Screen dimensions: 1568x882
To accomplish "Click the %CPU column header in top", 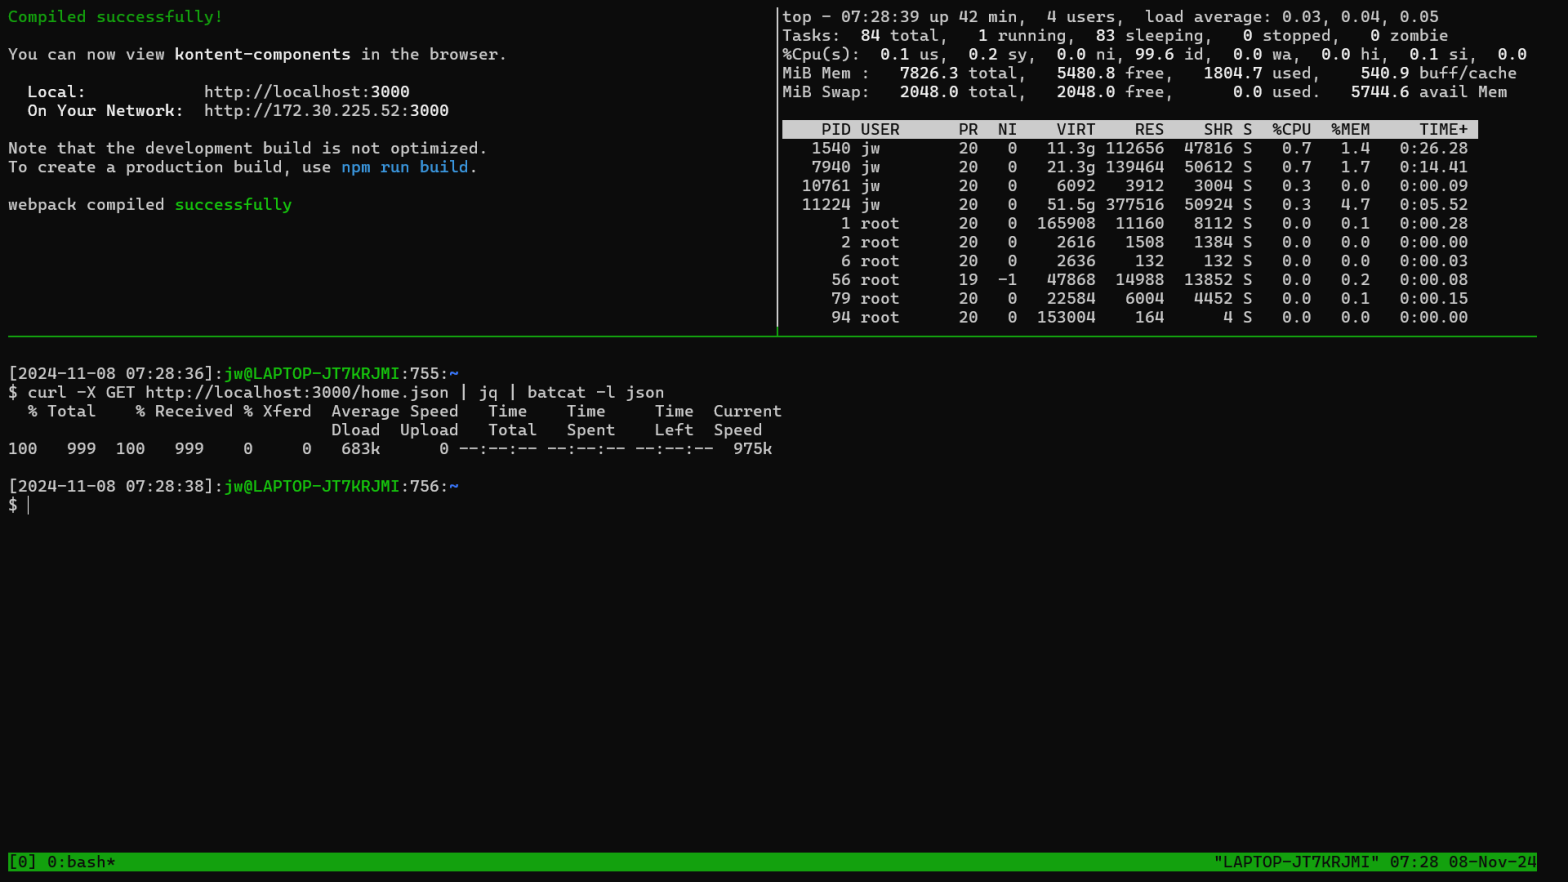I will [1290, 130].
